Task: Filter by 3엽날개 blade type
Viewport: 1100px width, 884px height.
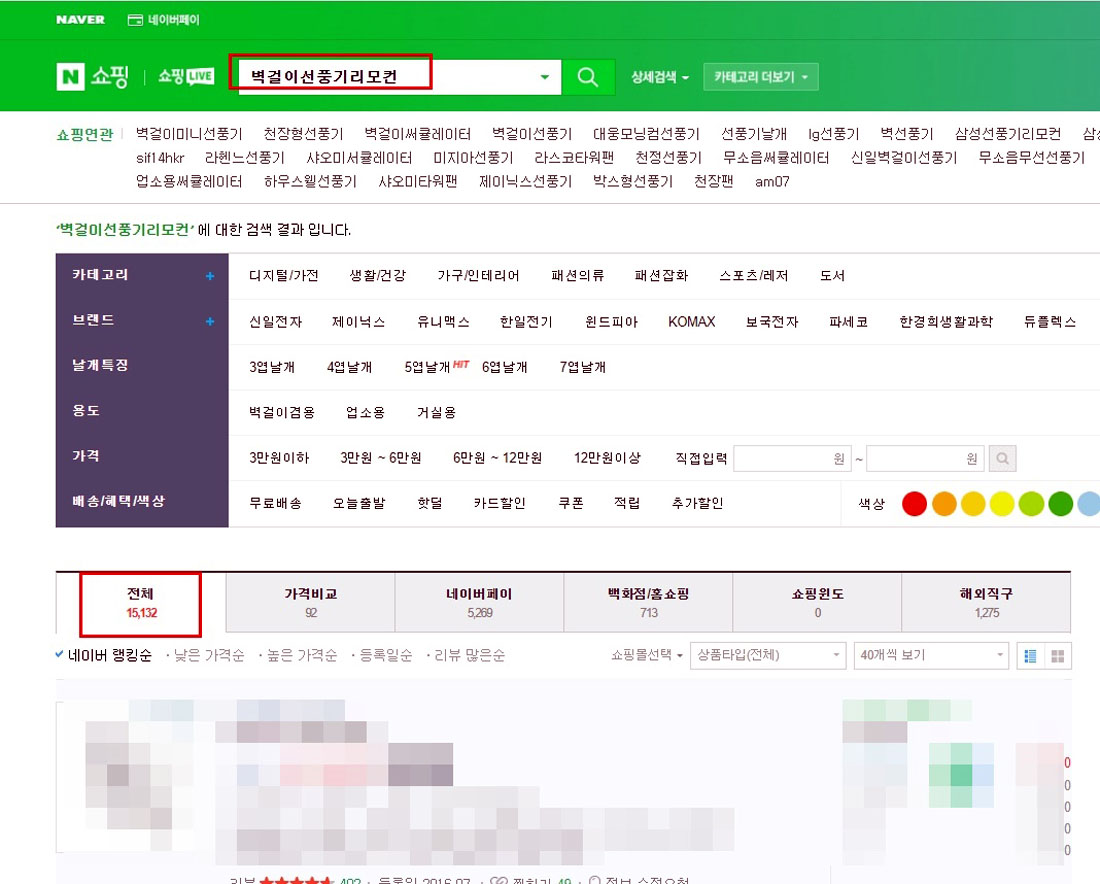Action: tap(272, 367)
